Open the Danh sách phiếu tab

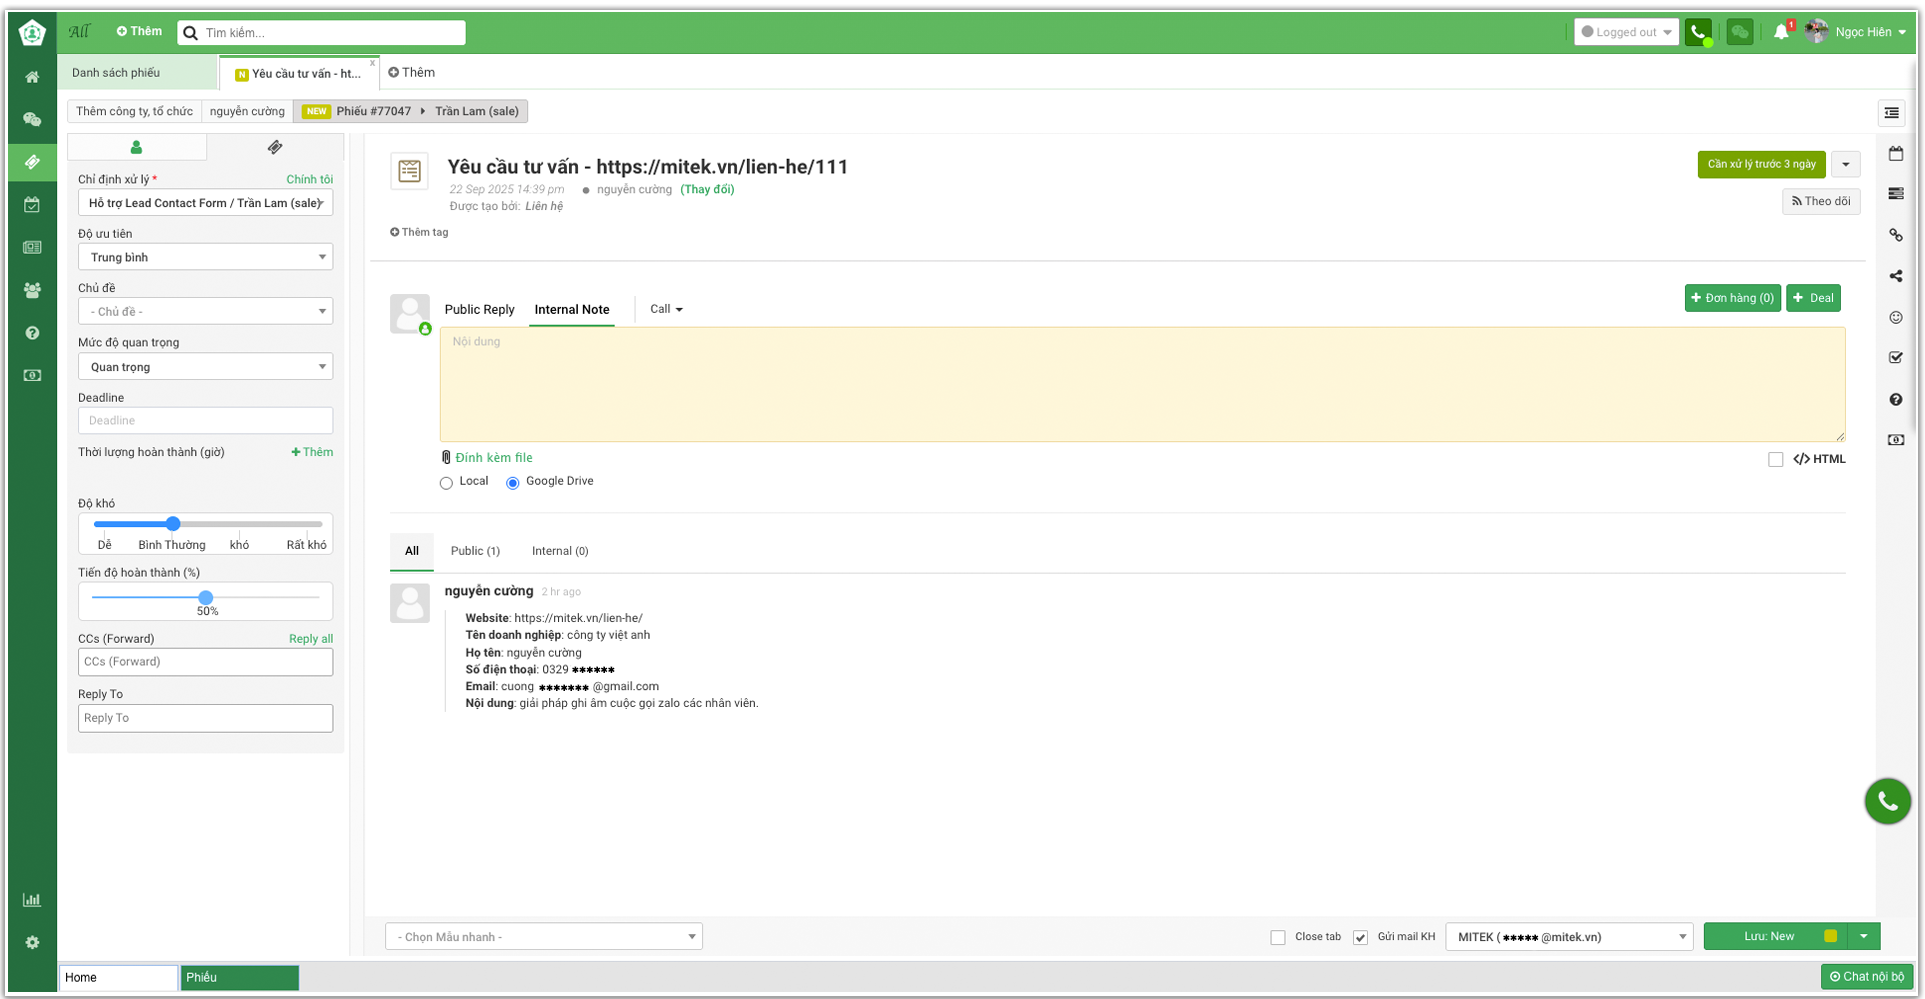tap(116, 73)
